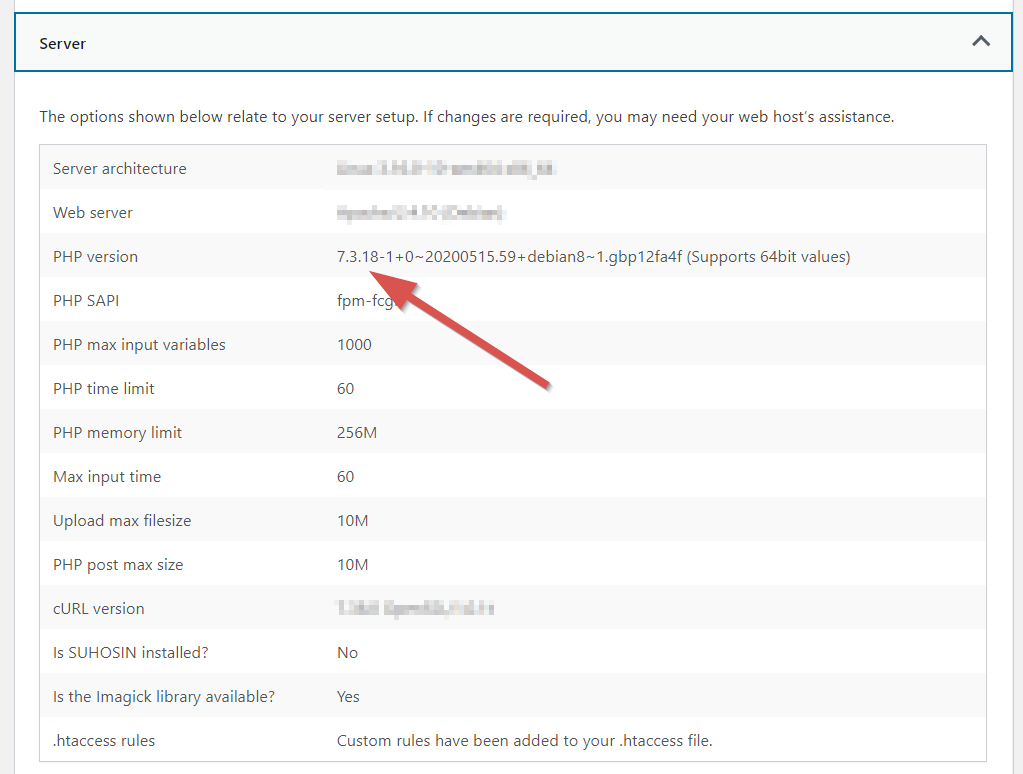
Task: Select the PHP version row label
Action: coord(95,256)
